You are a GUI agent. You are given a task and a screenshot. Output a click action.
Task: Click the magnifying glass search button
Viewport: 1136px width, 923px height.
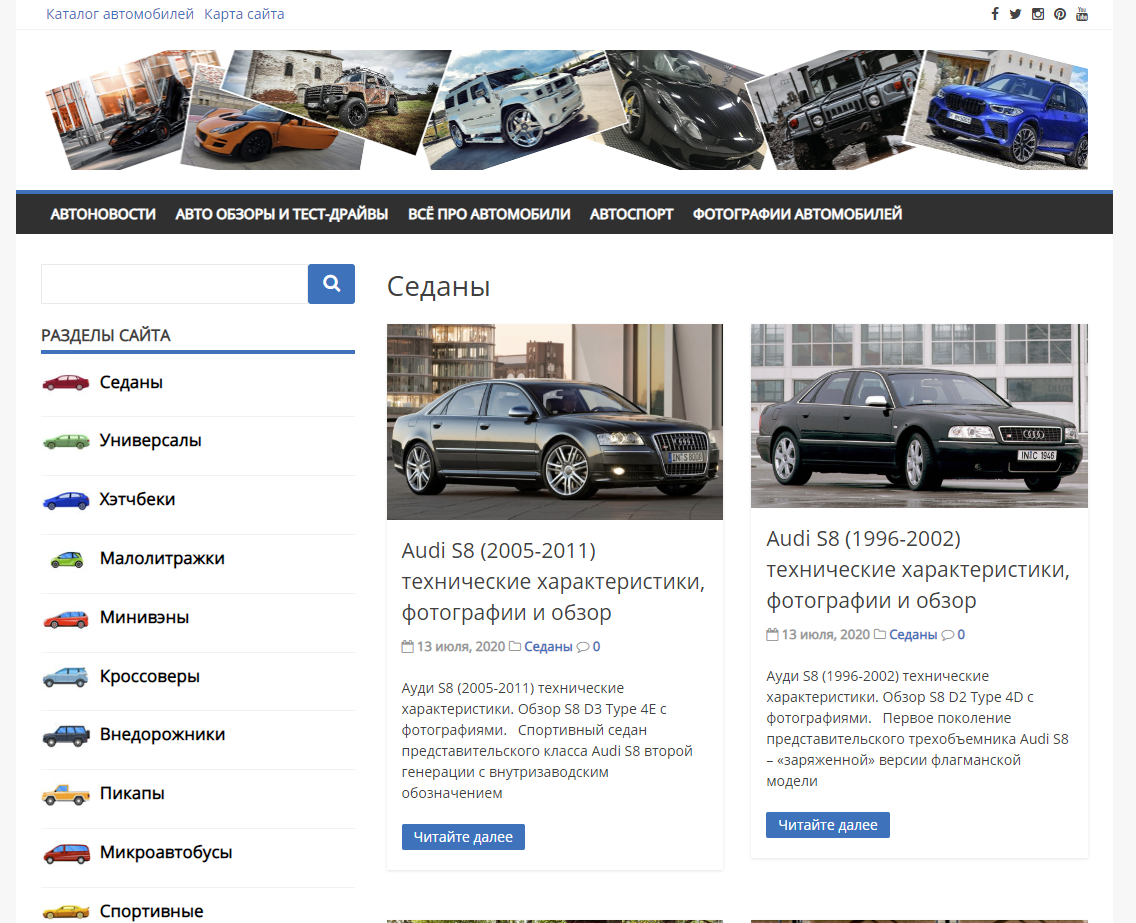331,284
